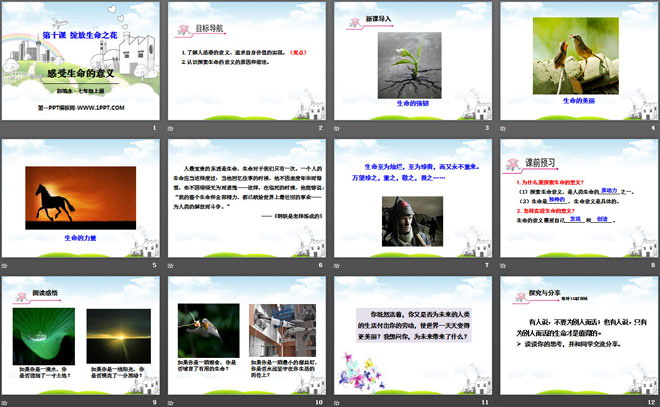This screenshot has width=660, height=407.
Task: Select slide 11 thumbnail with butterflies
Action: click(x=413, y=335)
